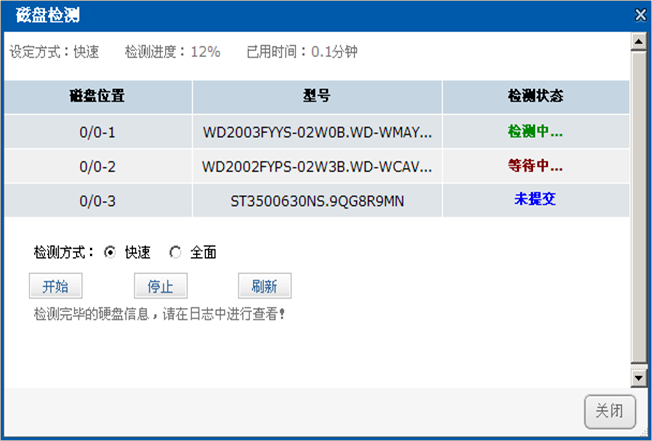Click the 磁盘检测 title text
Image resolution: width=652 pixels, height=441 pixels.
tap(47, 15)
